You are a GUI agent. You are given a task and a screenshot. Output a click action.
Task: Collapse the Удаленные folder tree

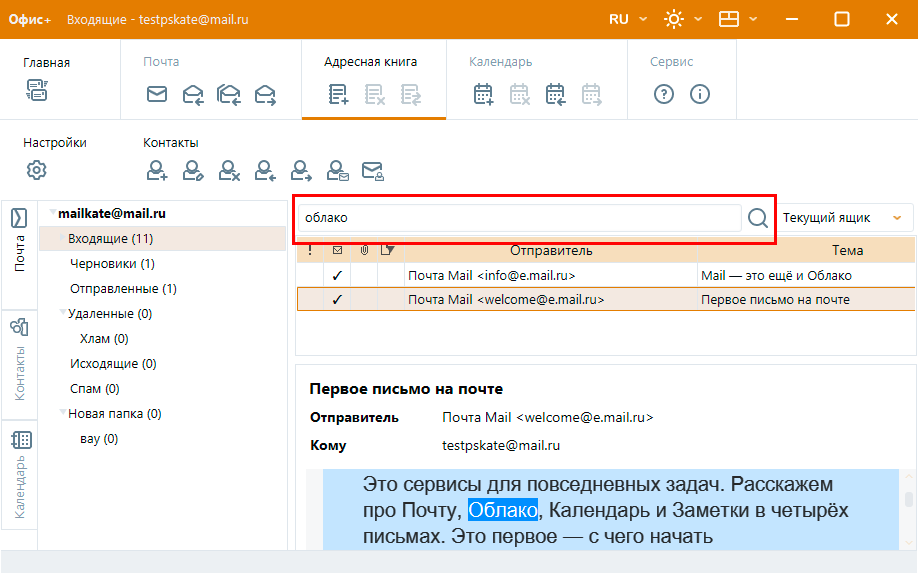click(x=61, y=314)
